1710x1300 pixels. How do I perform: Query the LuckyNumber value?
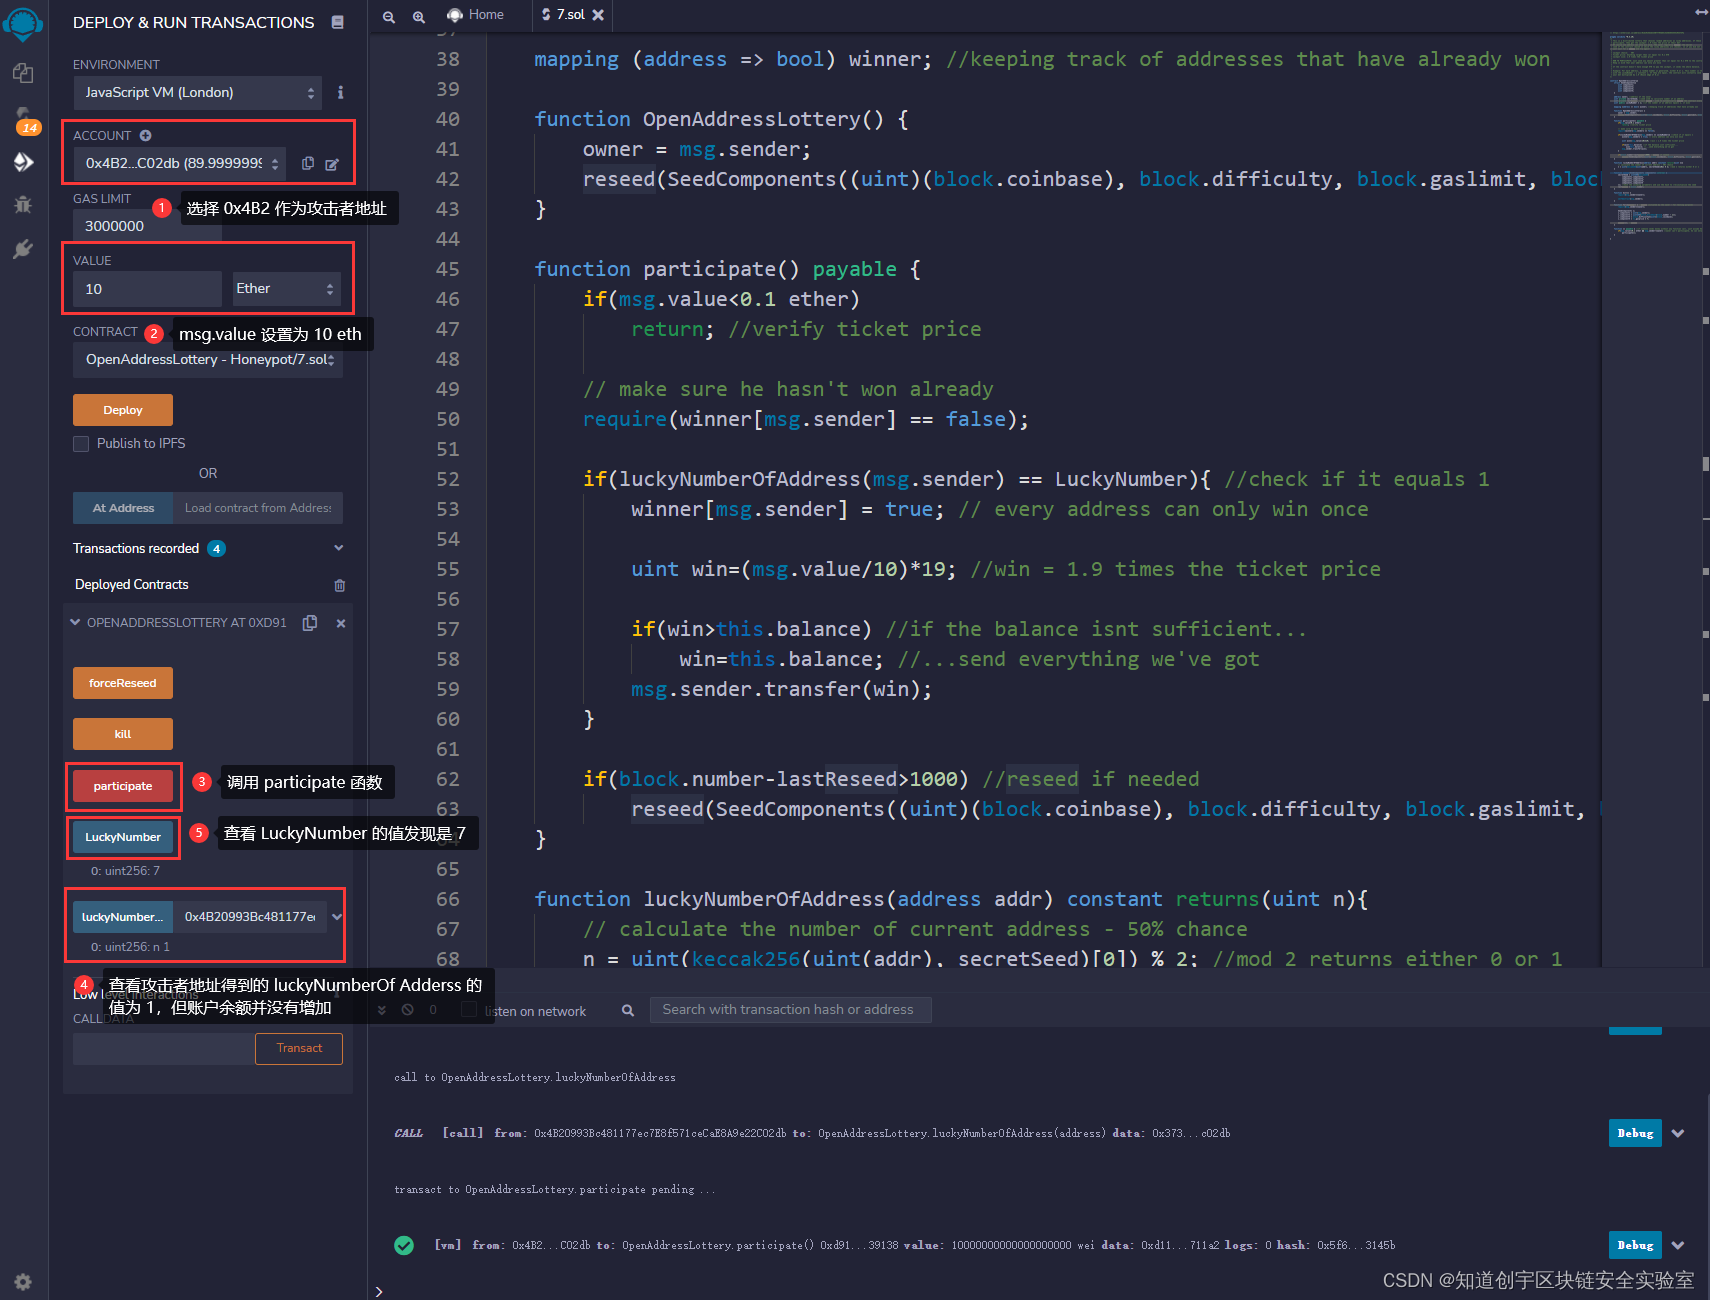pyautogui.click(x=123, y=837)
